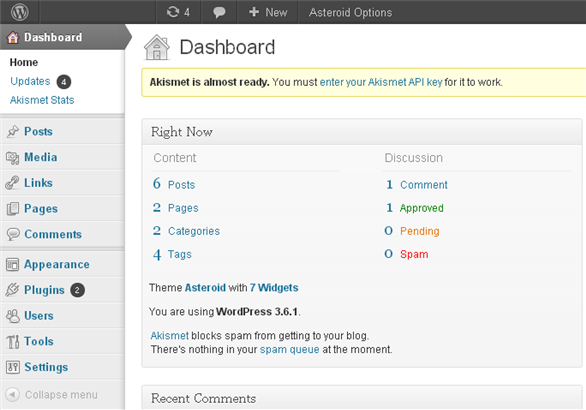Open the 7 Widgets link
This screenshot has width=586, height=410.
[x=274, y=288]
